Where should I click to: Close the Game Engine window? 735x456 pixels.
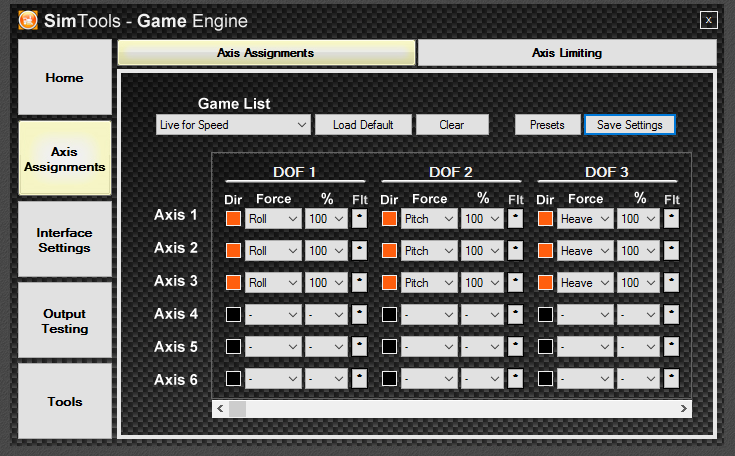[x=708, y=20]
